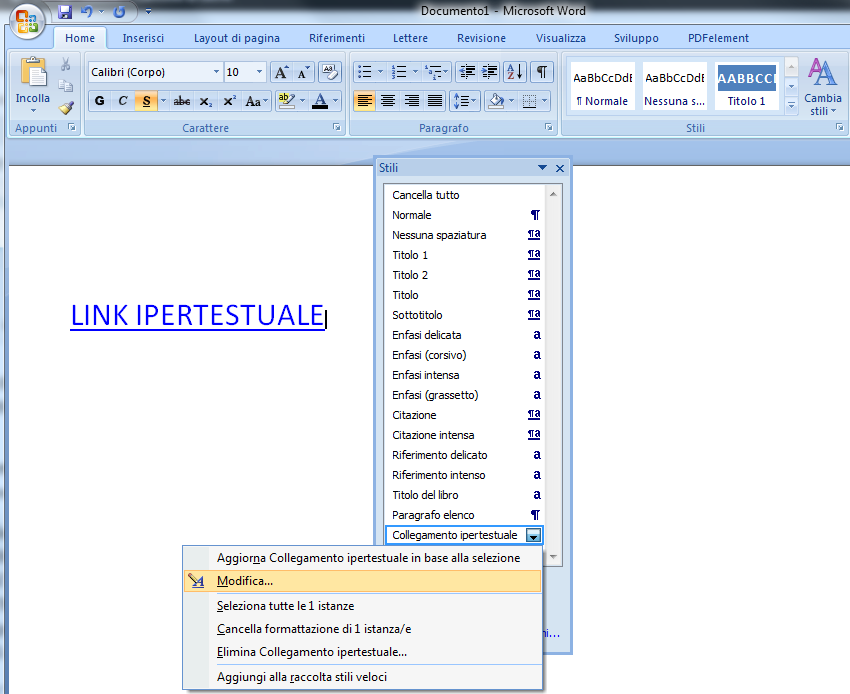Toggle bold G formatting button

pos(99,101)
